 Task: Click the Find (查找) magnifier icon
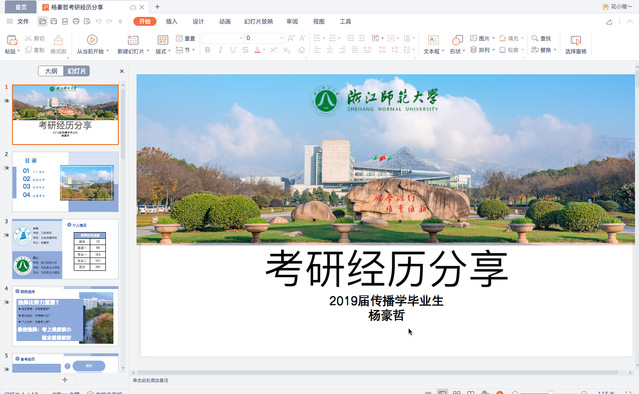click(535, 38)
